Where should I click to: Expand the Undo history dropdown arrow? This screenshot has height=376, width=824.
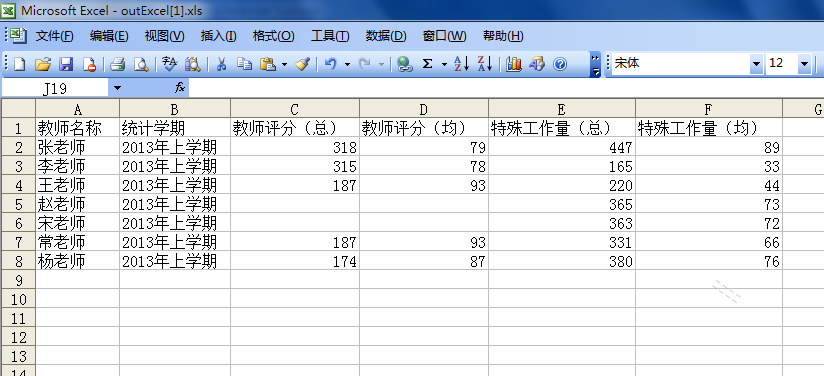point(347,65)
